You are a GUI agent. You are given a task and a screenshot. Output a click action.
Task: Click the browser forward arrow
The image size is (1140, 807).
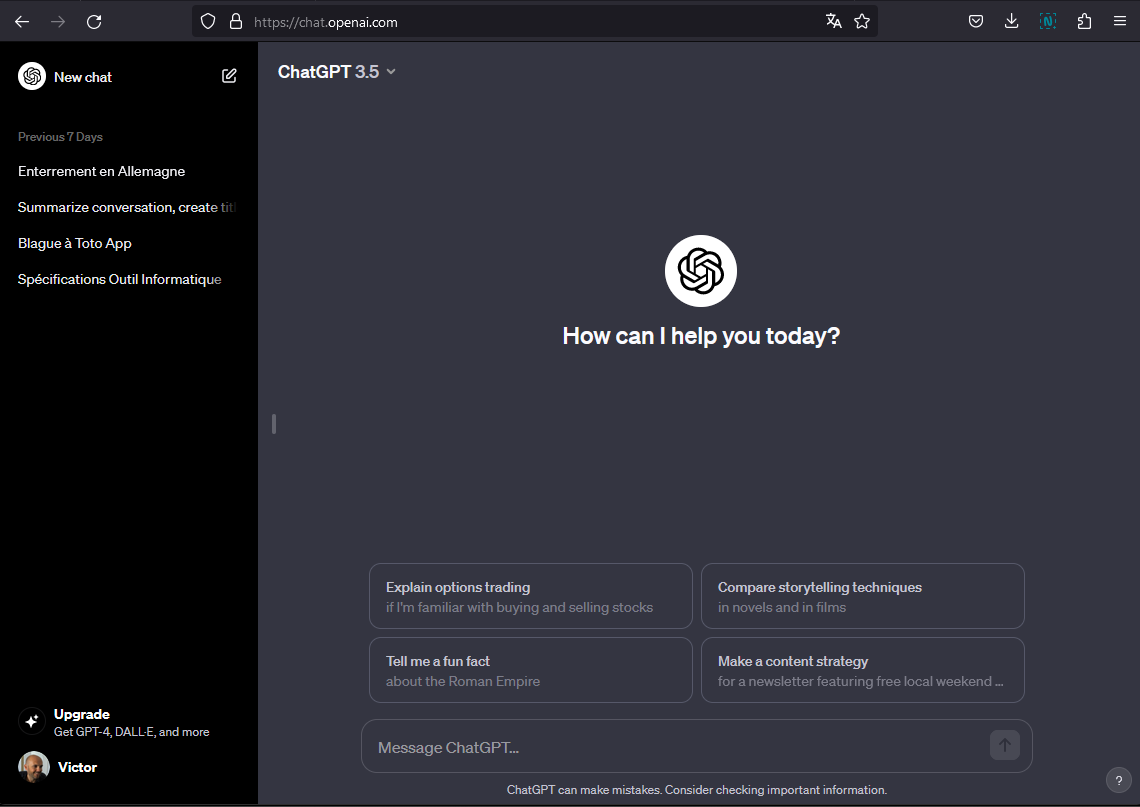pyautogui.click(x=58, y=22)
